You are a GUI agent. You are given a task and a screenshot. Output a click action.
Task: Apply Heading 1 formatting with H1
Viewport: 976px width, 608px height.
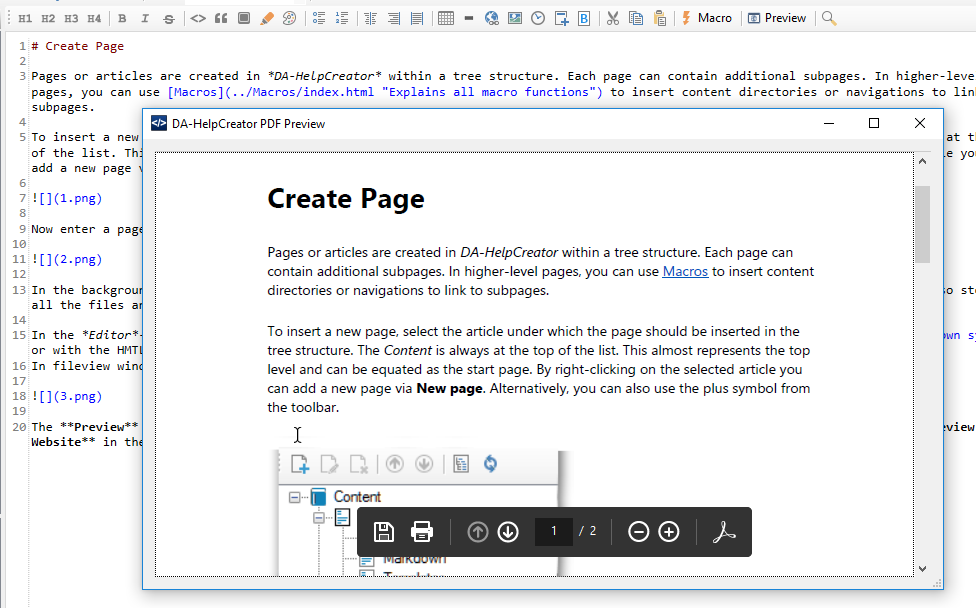pyautogui.click(x=26, y=19)
